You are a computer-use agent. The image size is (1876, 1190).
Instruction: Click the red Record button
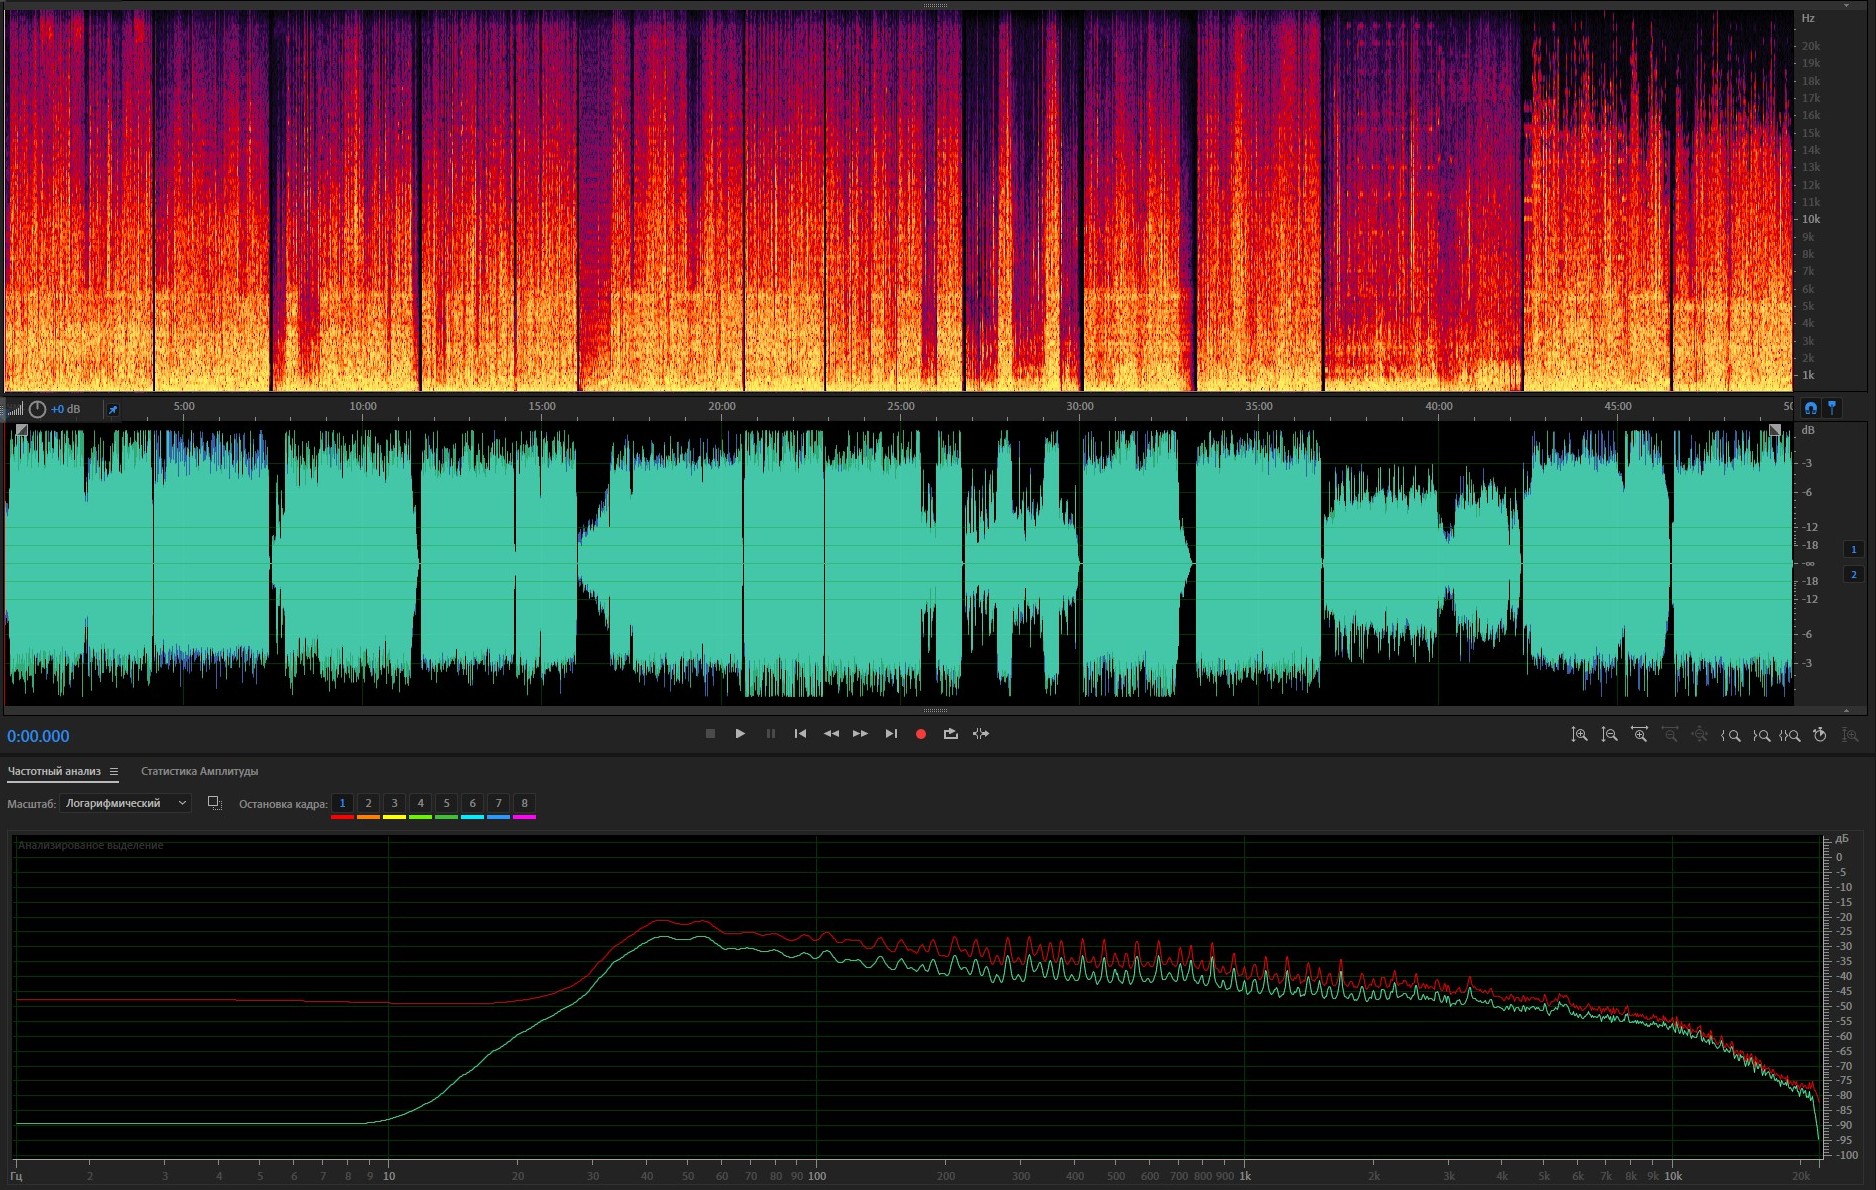[920, 734]
